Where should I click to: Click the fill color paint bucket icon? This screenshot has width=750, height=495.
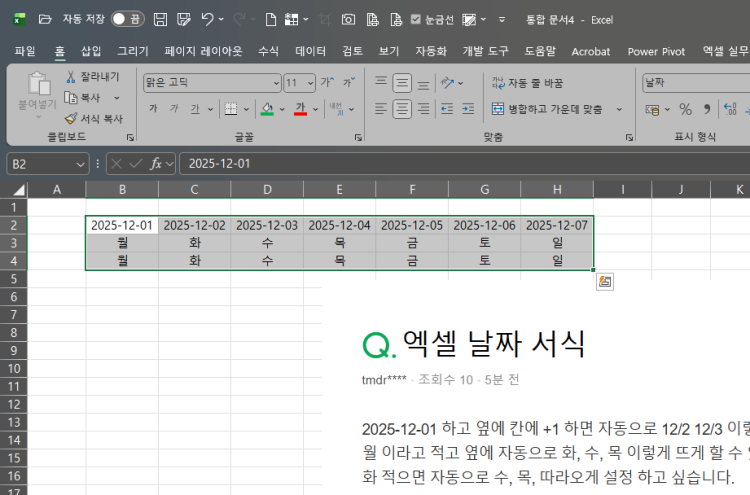(x=266, y=109)
